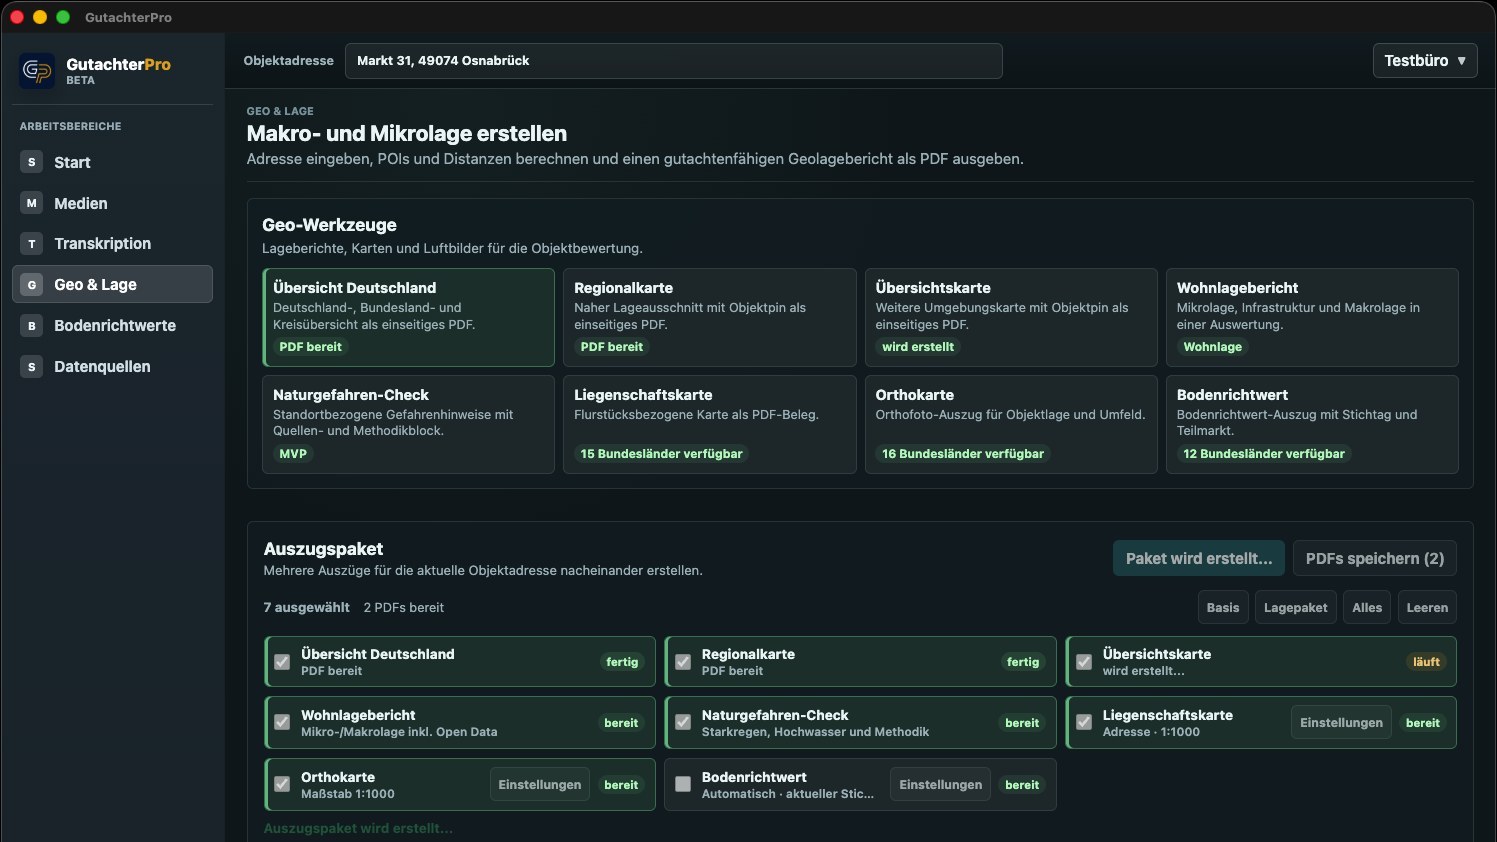Open the Medien workspace

[112, 203]
